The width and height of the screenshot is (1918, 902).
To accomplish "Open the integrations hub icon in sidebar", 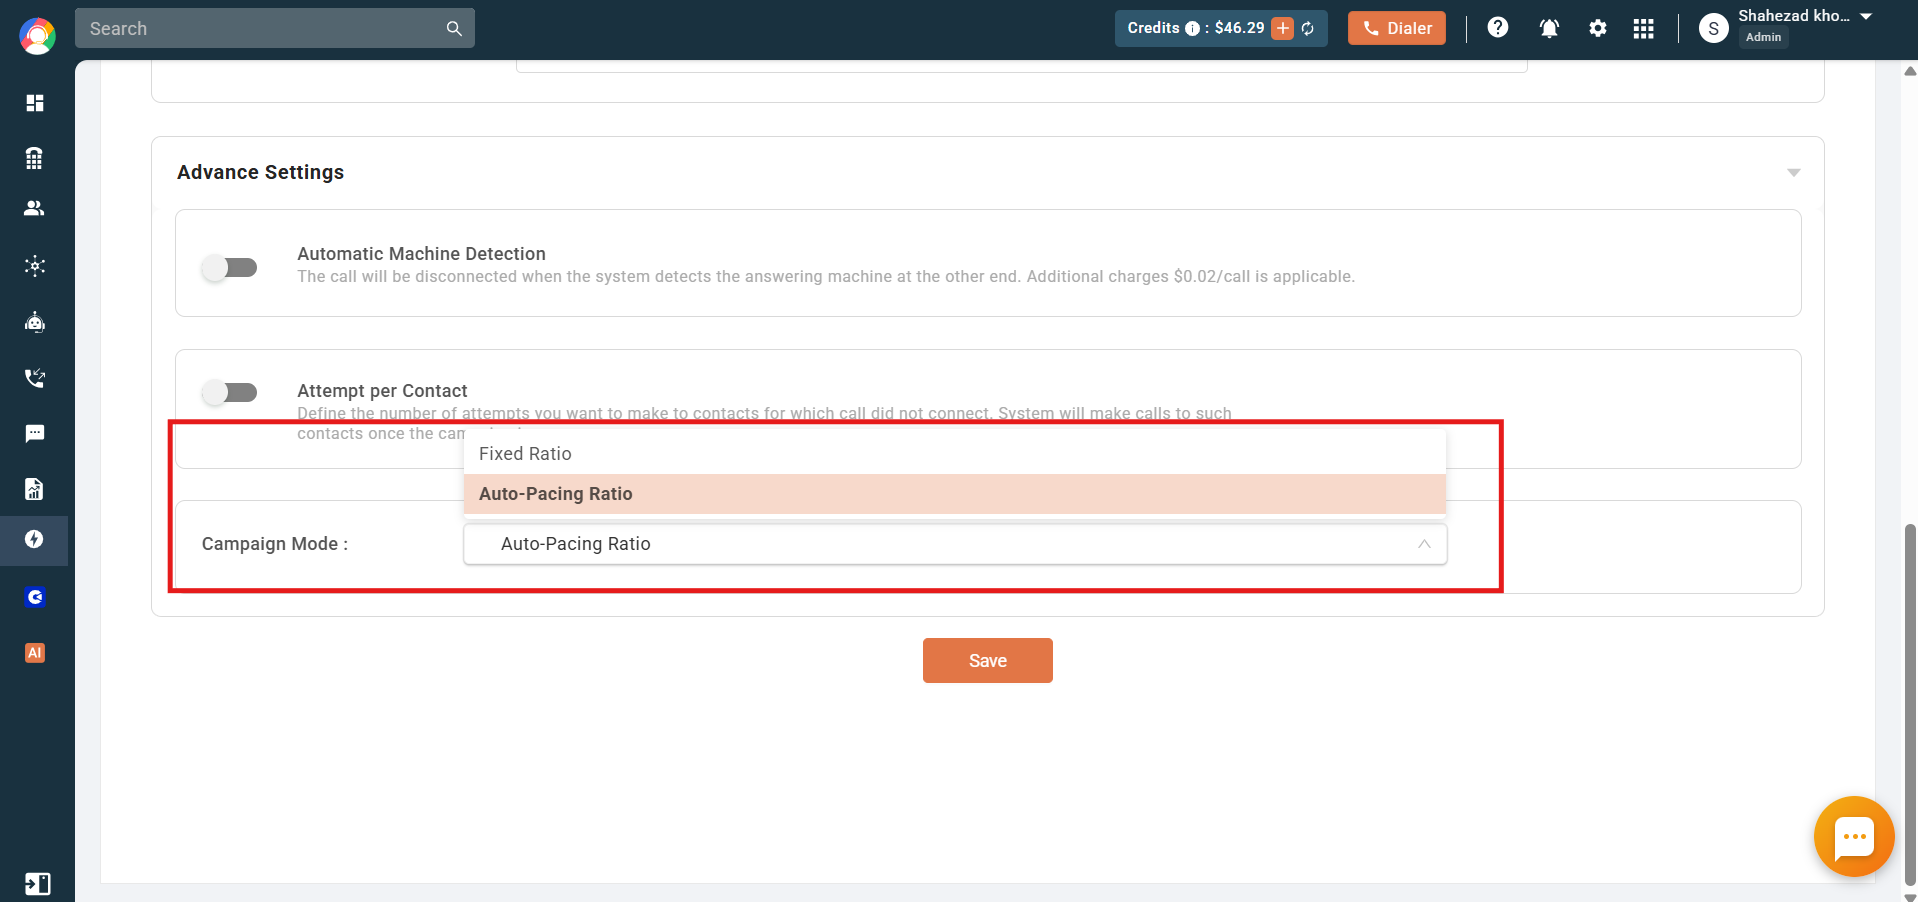I will (35, 266).
